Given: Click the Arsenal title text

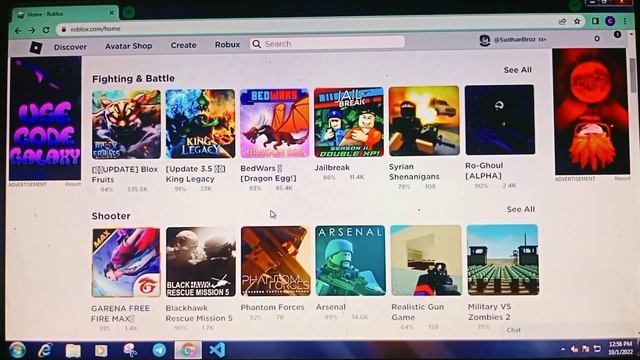Looking at the screenshot, I should pos(331,307).
